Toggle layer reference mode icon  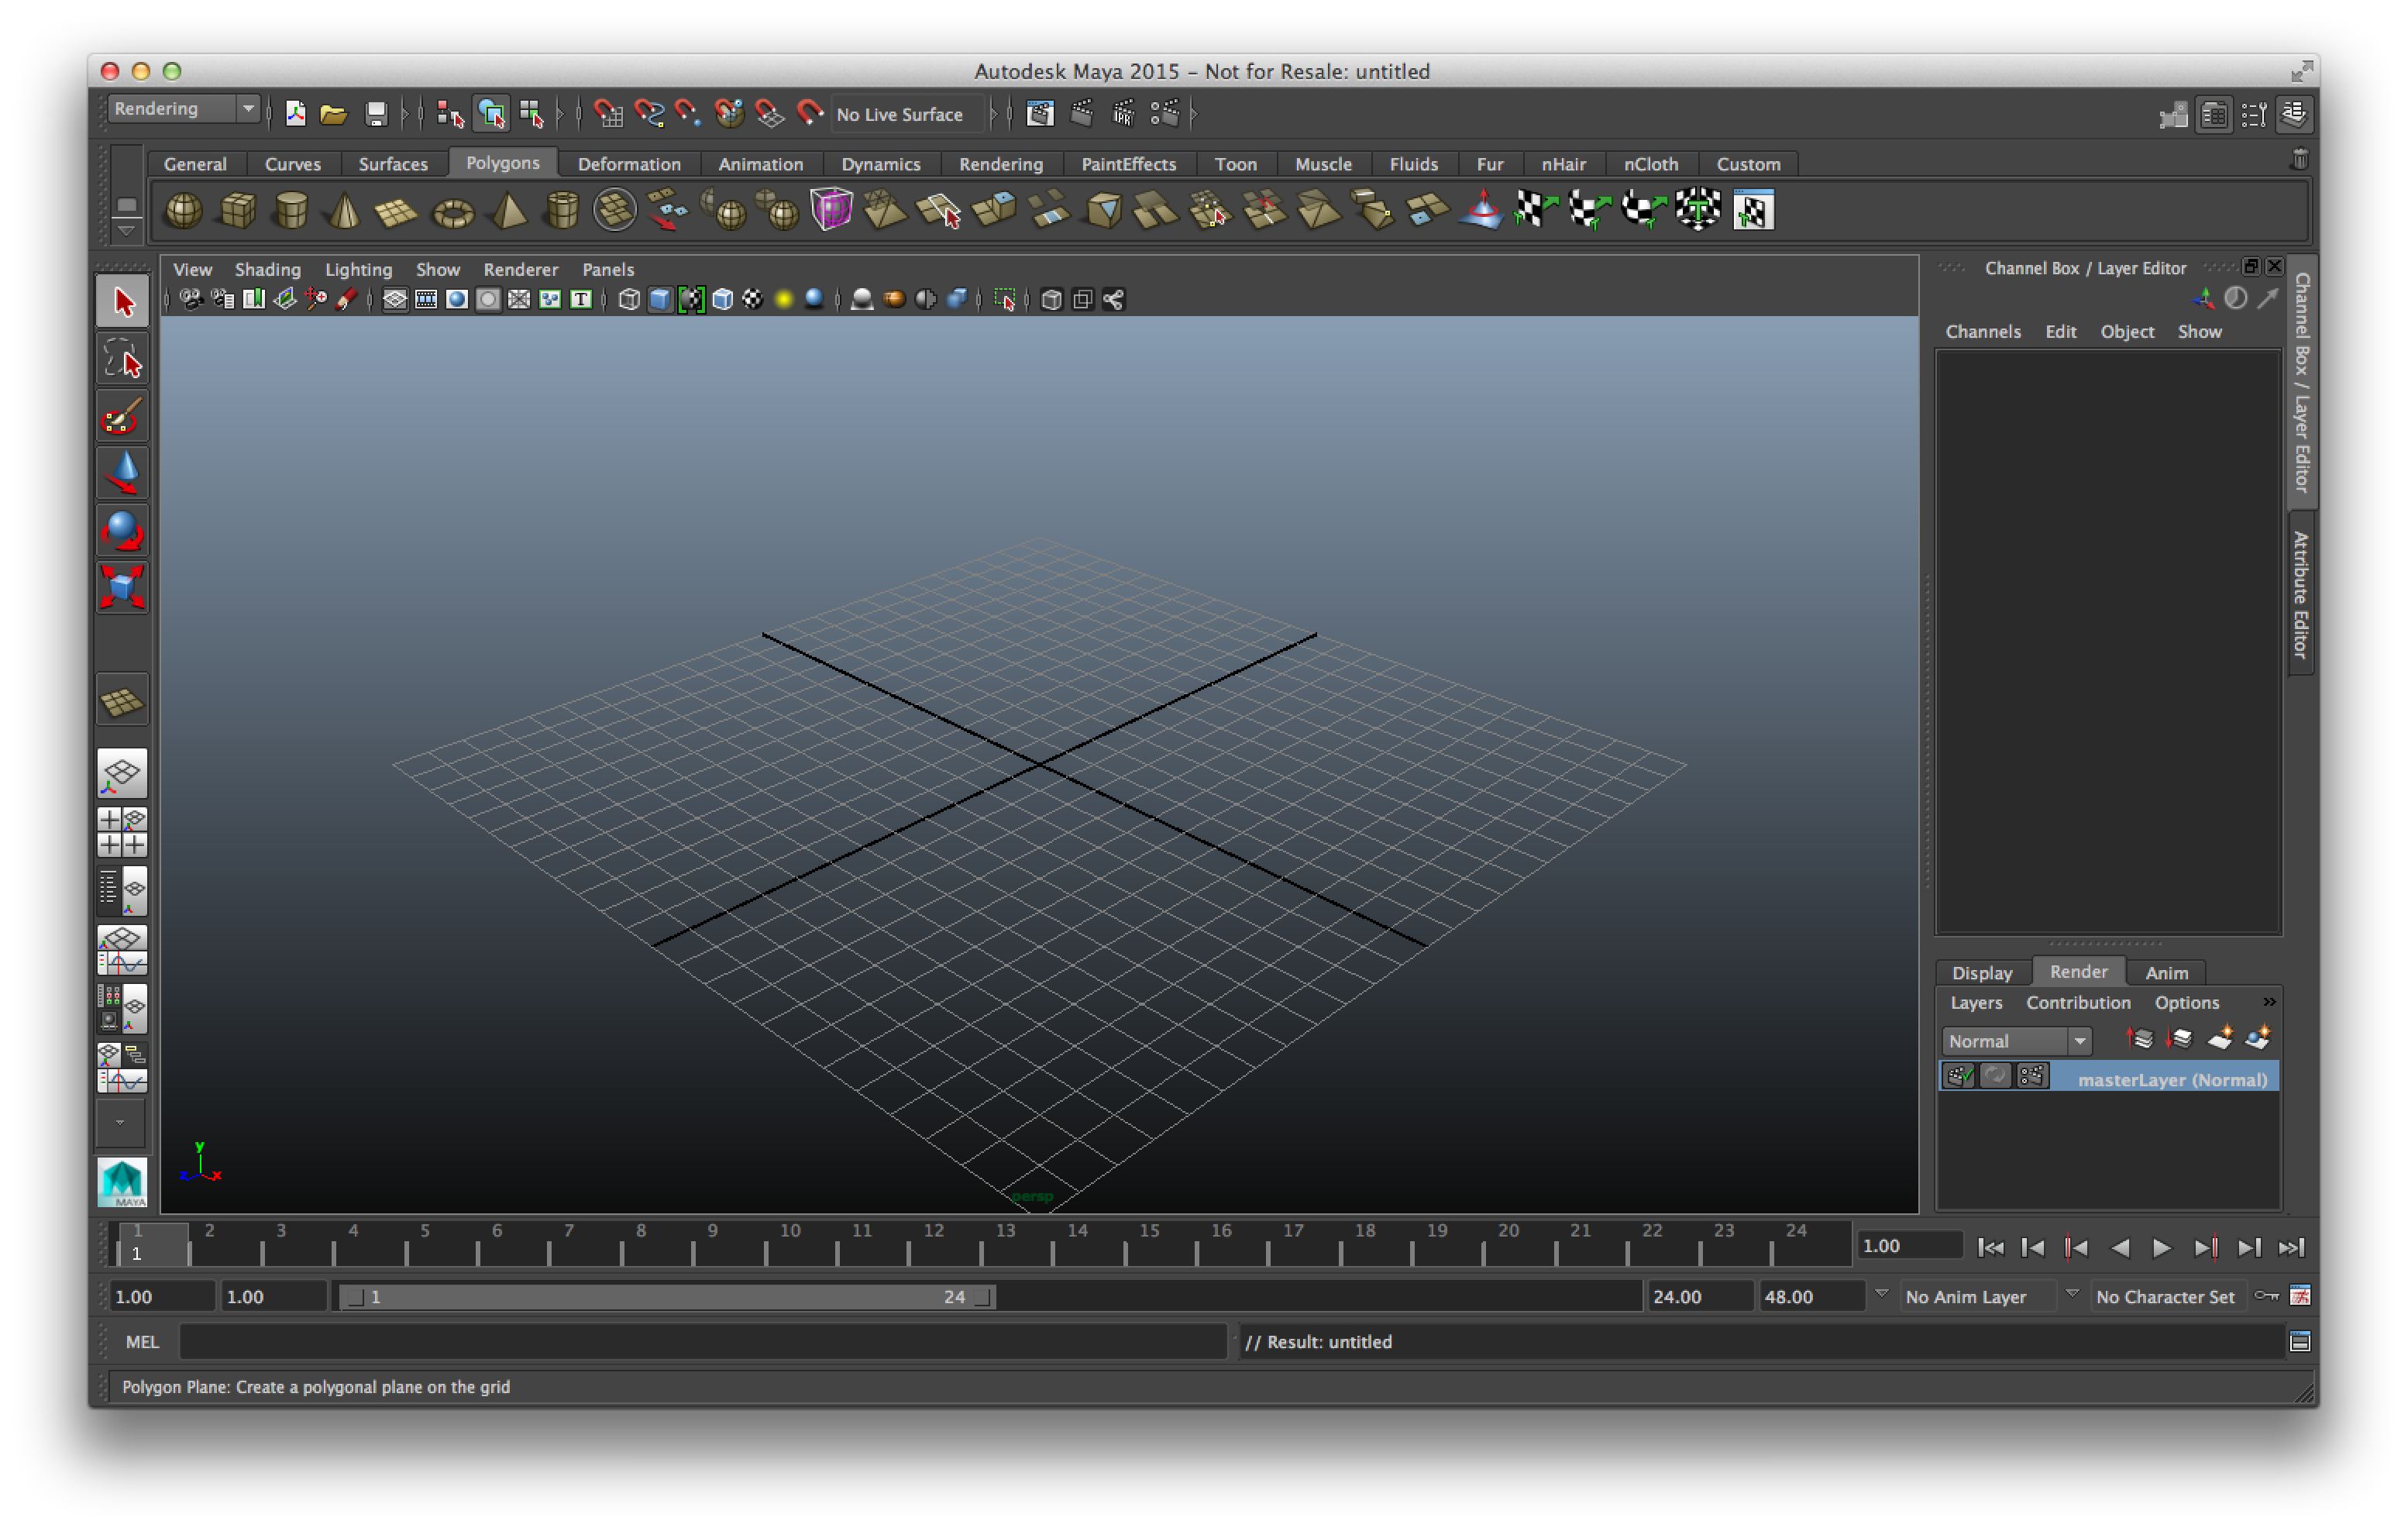tap(1997, 1078)
